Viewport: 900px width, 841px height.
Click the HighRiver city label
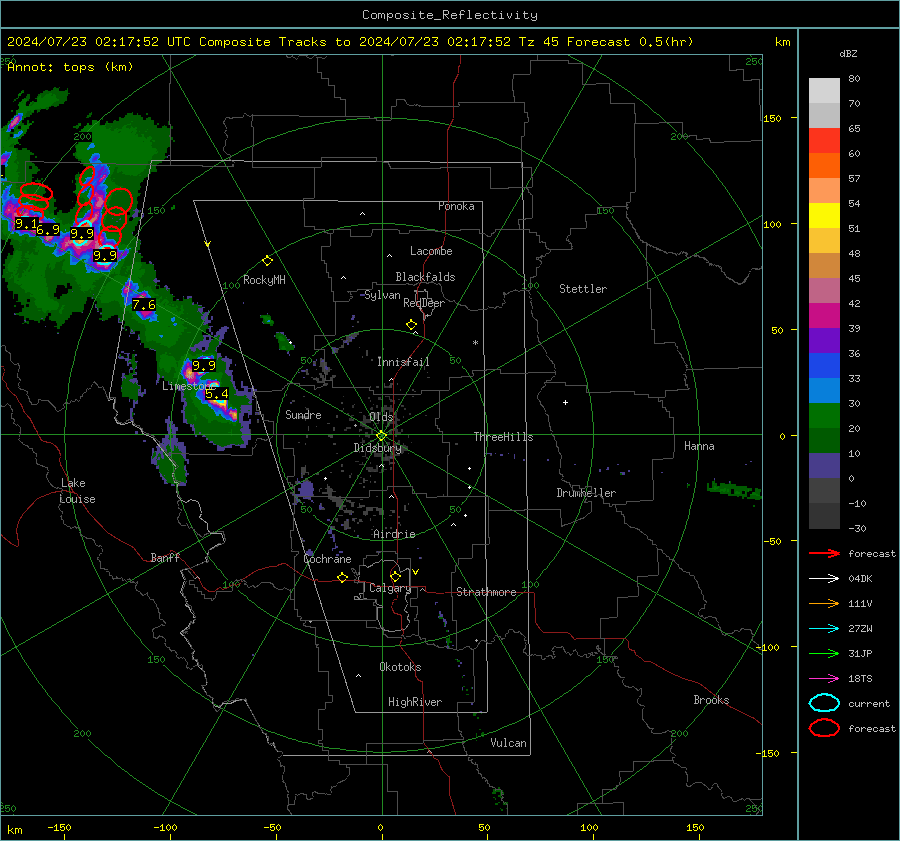(x=415, y=702)
